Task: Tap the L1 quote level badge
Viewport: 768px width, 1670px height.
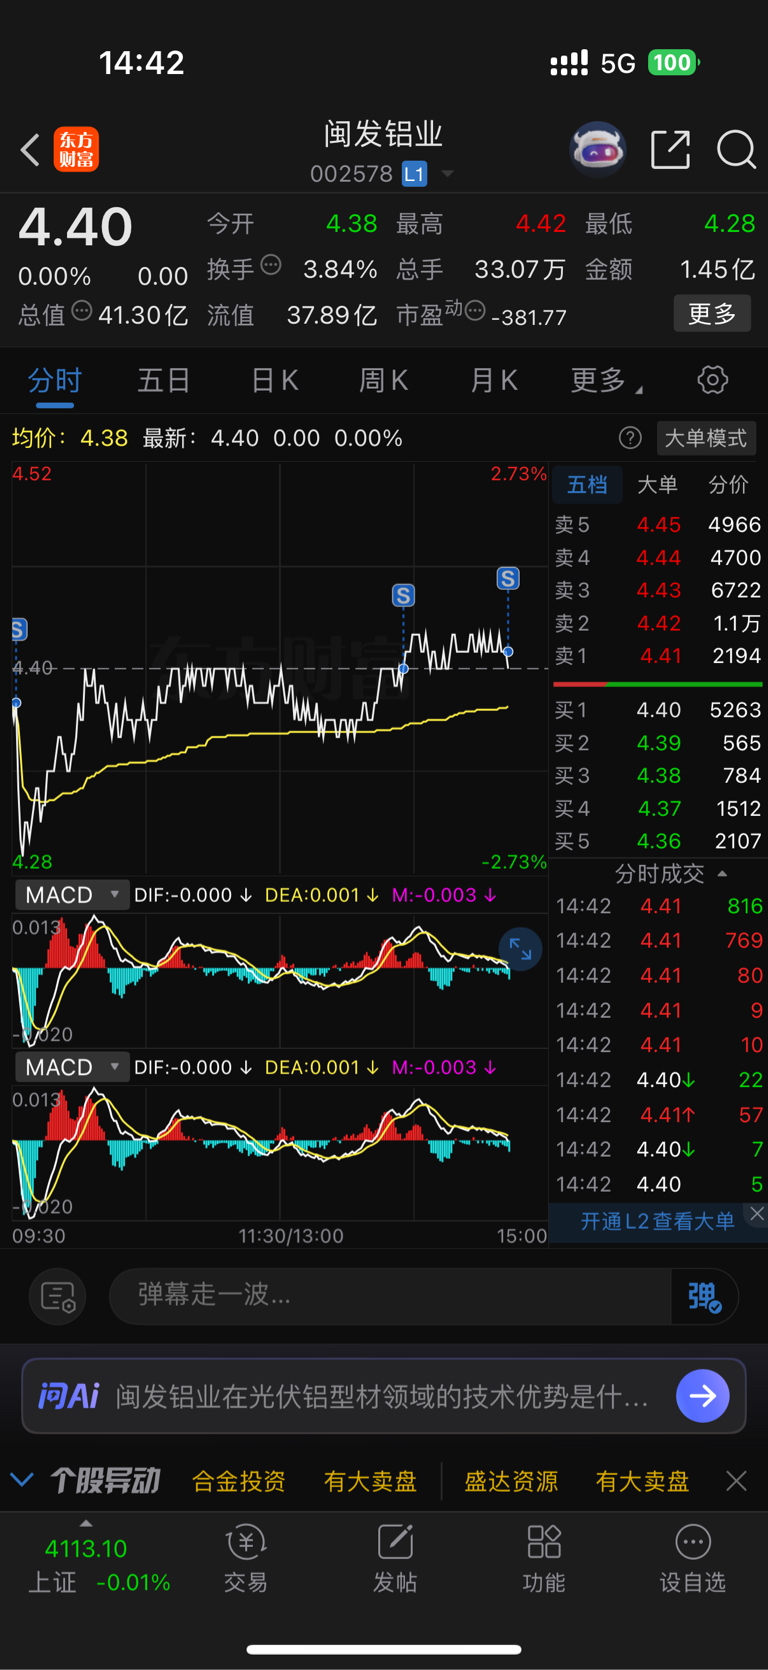Action: (x=414, y=174)
